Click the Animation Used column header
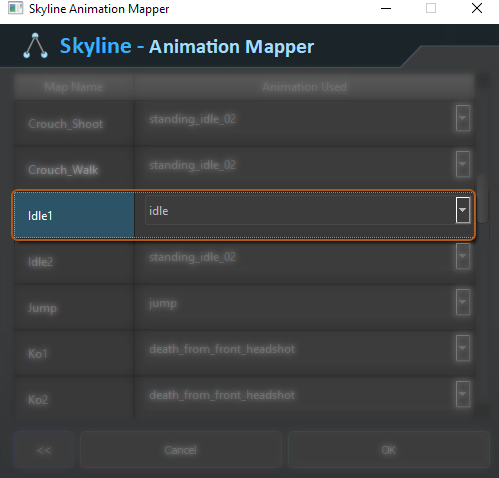Screen dimensions: 499x478 304,87
